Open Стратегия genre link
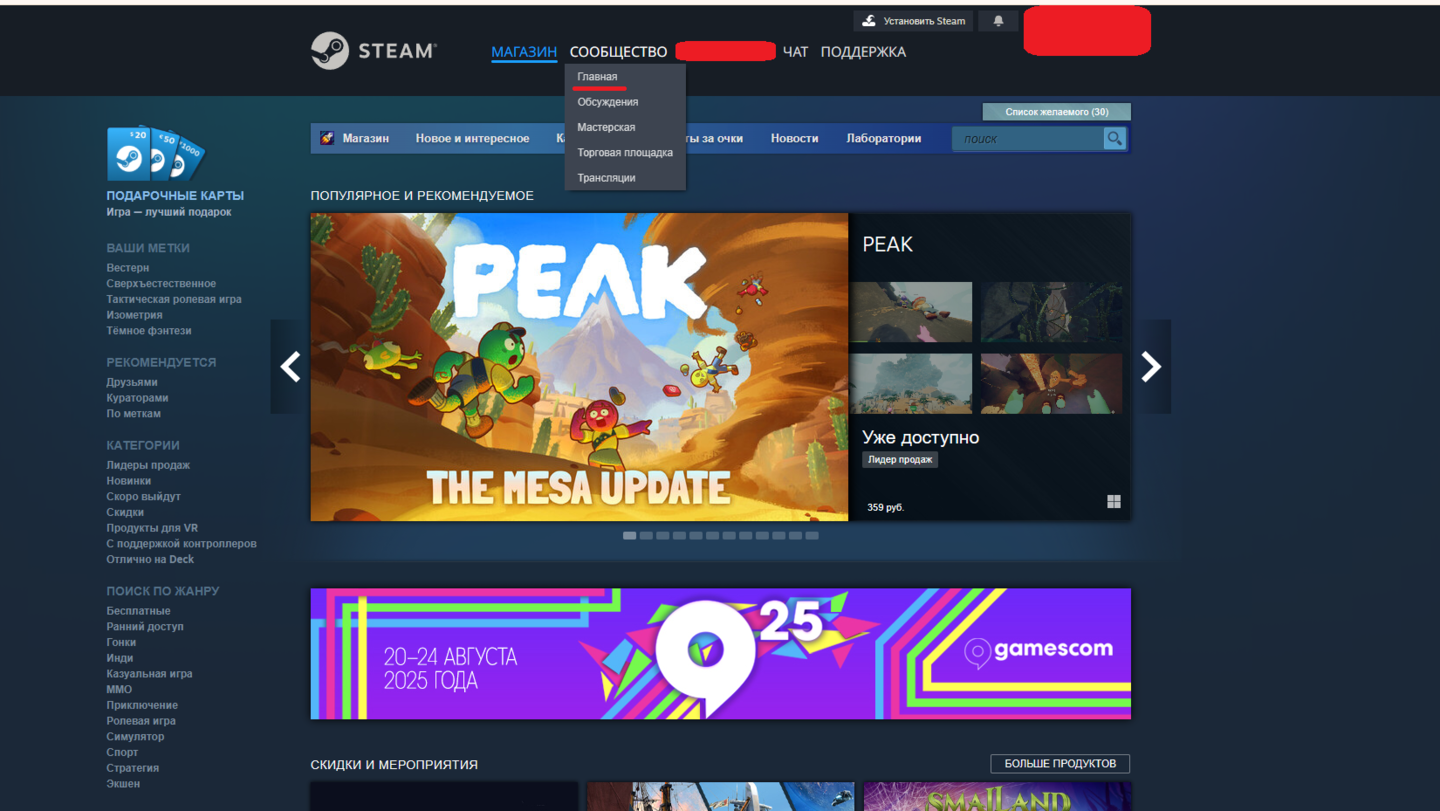This screenshot has height=811, width=1440. [x=133, y=768]
